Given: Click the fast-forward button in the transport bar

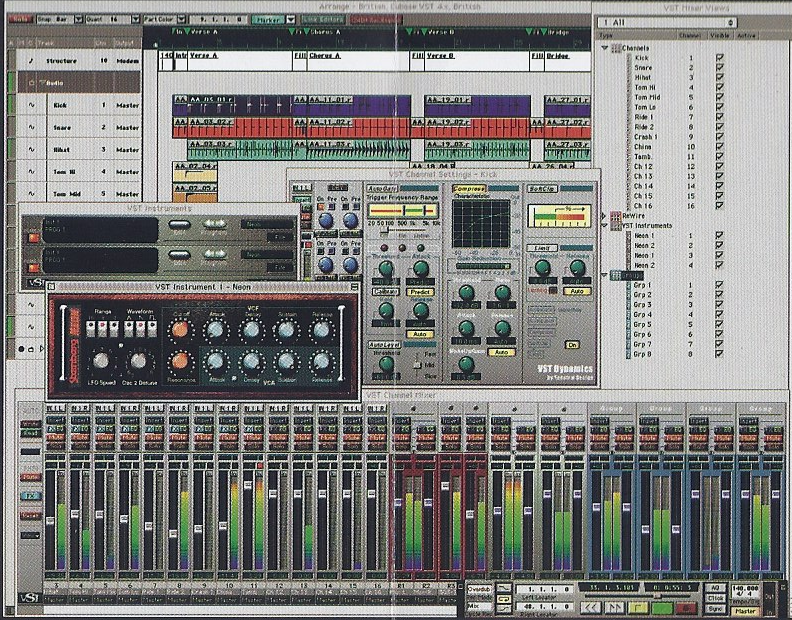Looking at the screenshot, I should tap(615, 607).
